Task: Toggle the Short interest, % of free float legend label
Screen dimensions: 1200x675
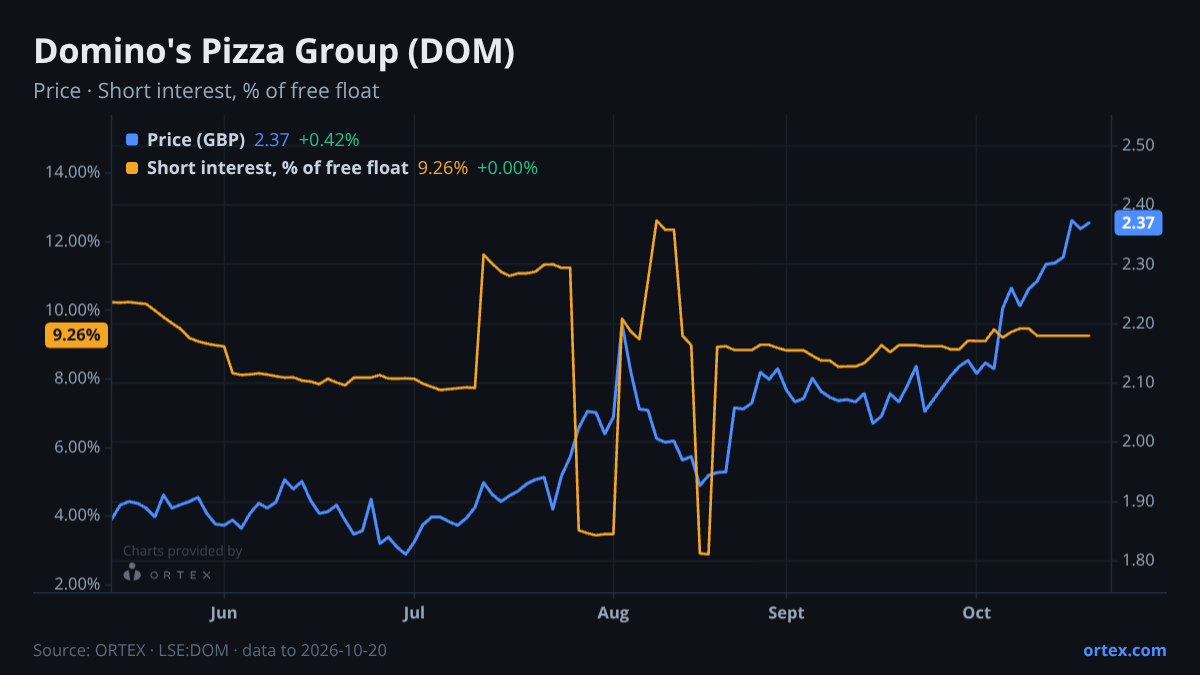Action: coord(278,168)
